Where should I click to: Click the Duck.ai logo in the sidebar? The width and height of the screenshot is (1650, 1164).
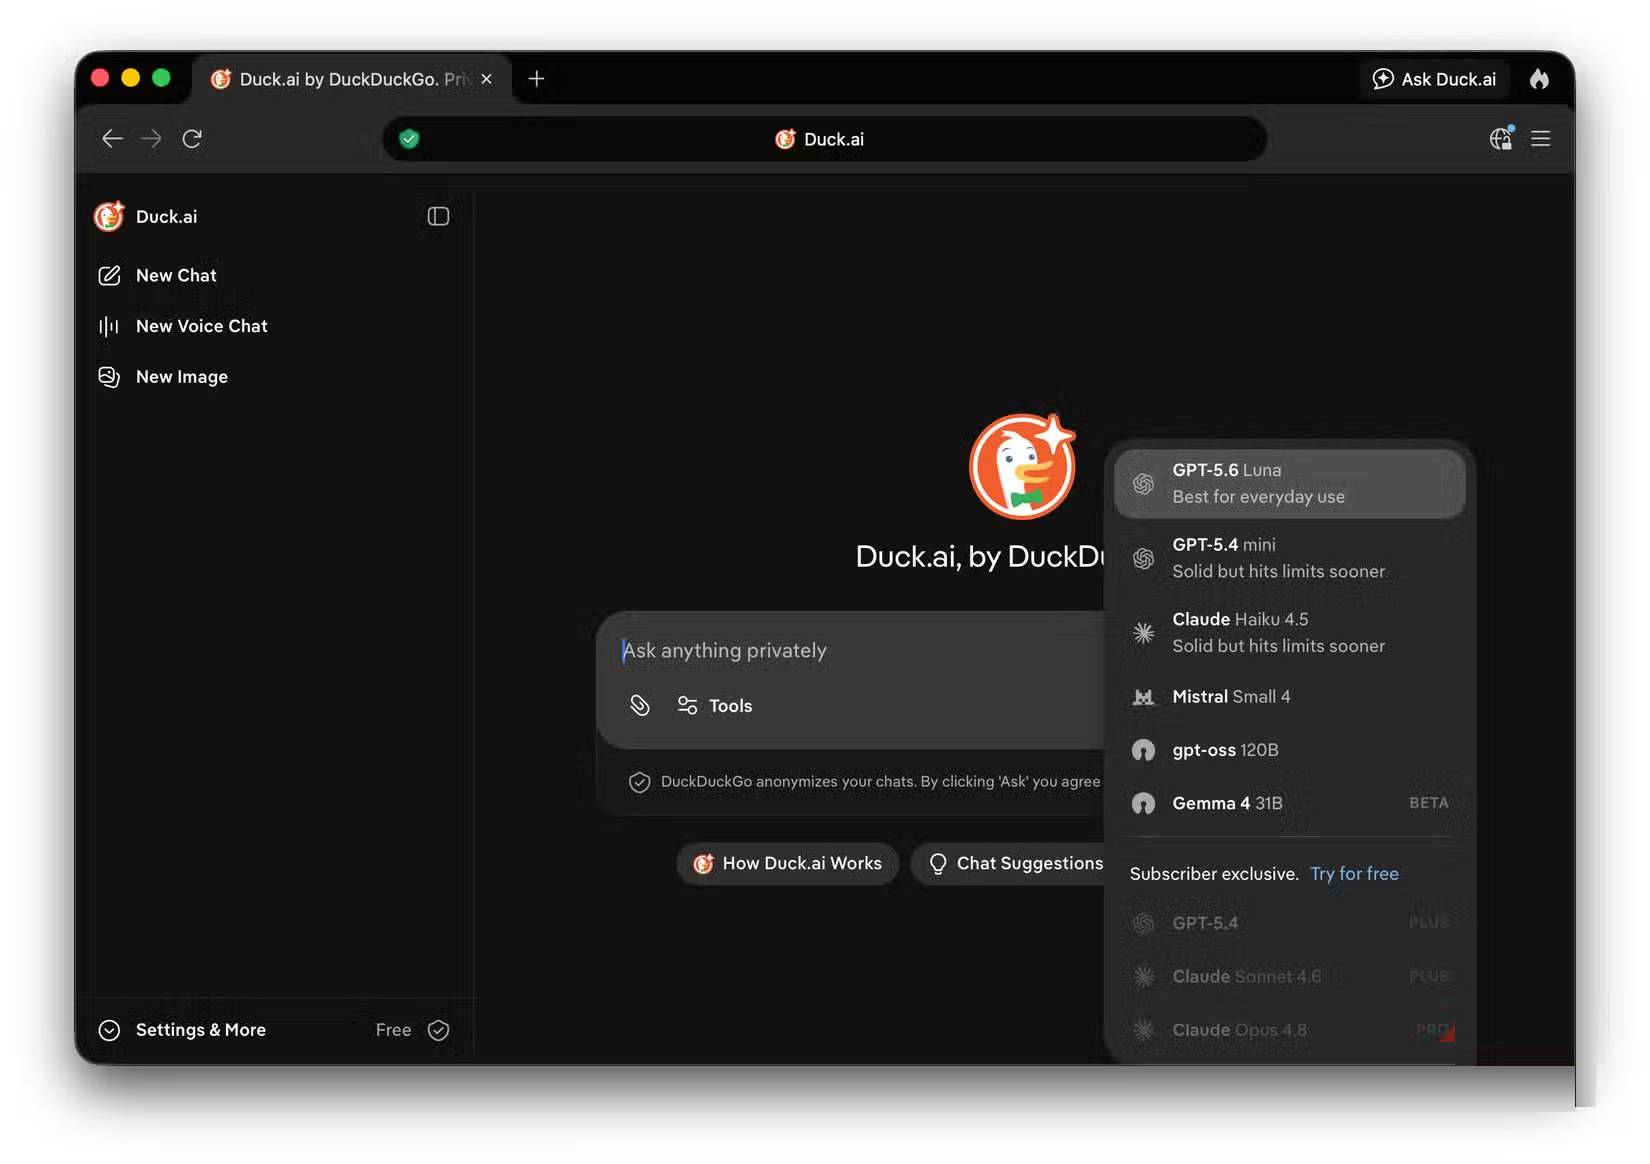pos(109,216)
